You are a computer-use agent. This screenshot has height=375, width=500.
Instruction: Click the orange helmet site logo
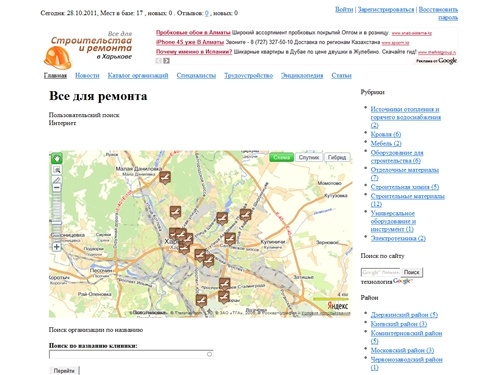tap(57, 58)
